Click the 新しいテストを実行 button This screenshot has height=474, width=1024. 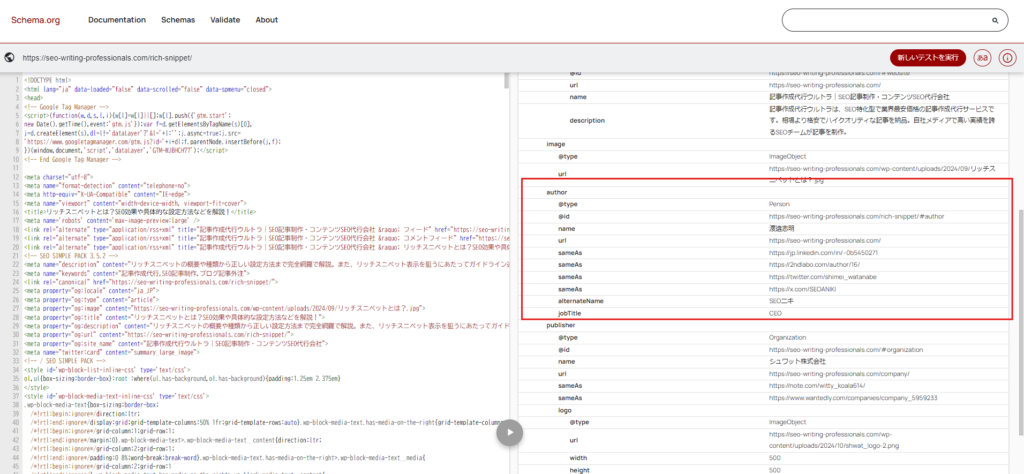(927, 58)
